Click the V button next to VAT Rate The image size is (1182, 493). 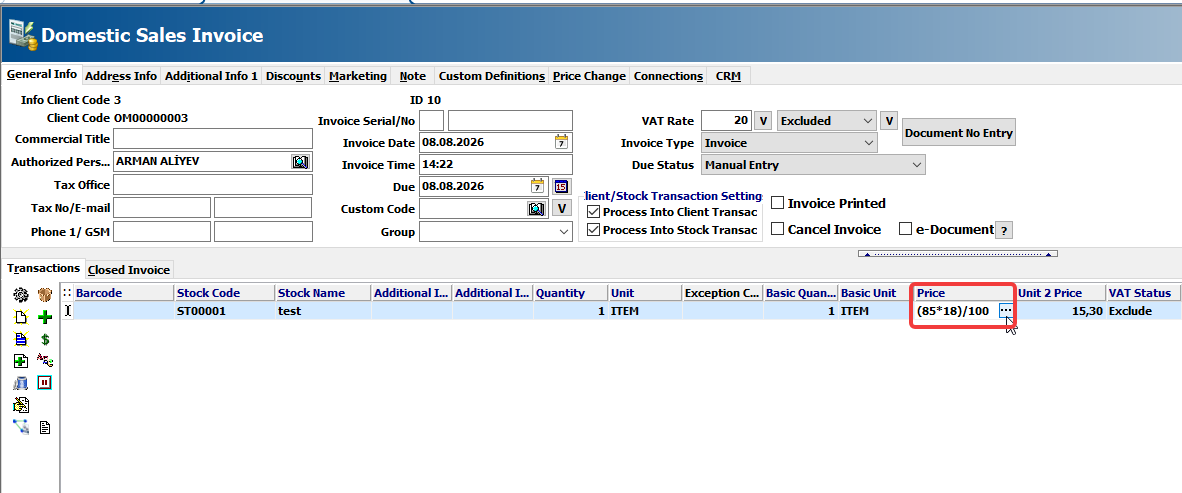click(x=764, y=121)
